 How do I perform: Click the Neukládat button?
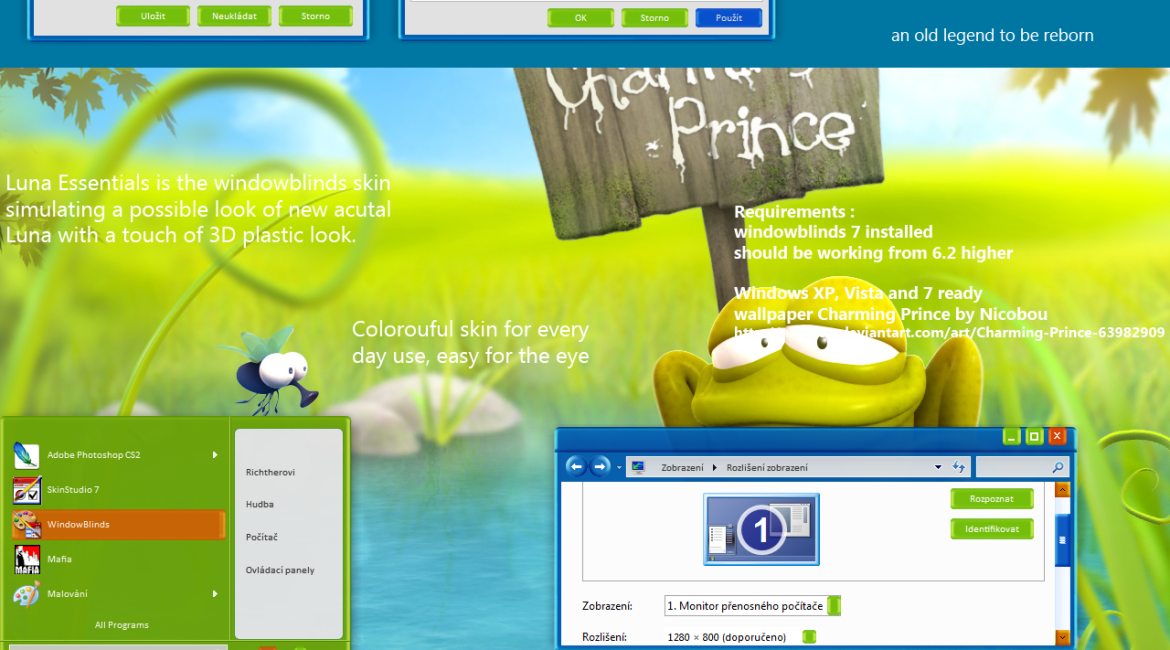coord(234,16)
